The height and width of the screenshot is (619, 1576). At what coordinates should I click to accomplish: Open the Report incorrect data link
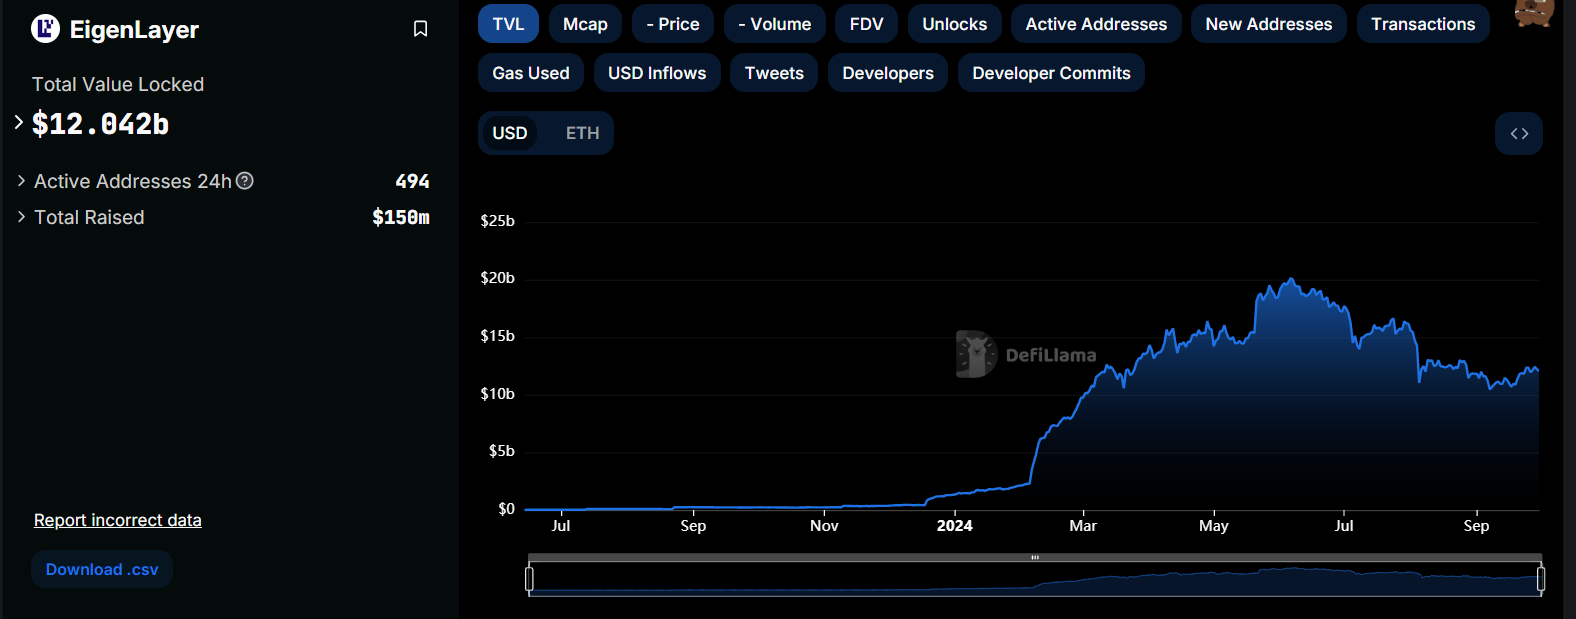point(118,520)
